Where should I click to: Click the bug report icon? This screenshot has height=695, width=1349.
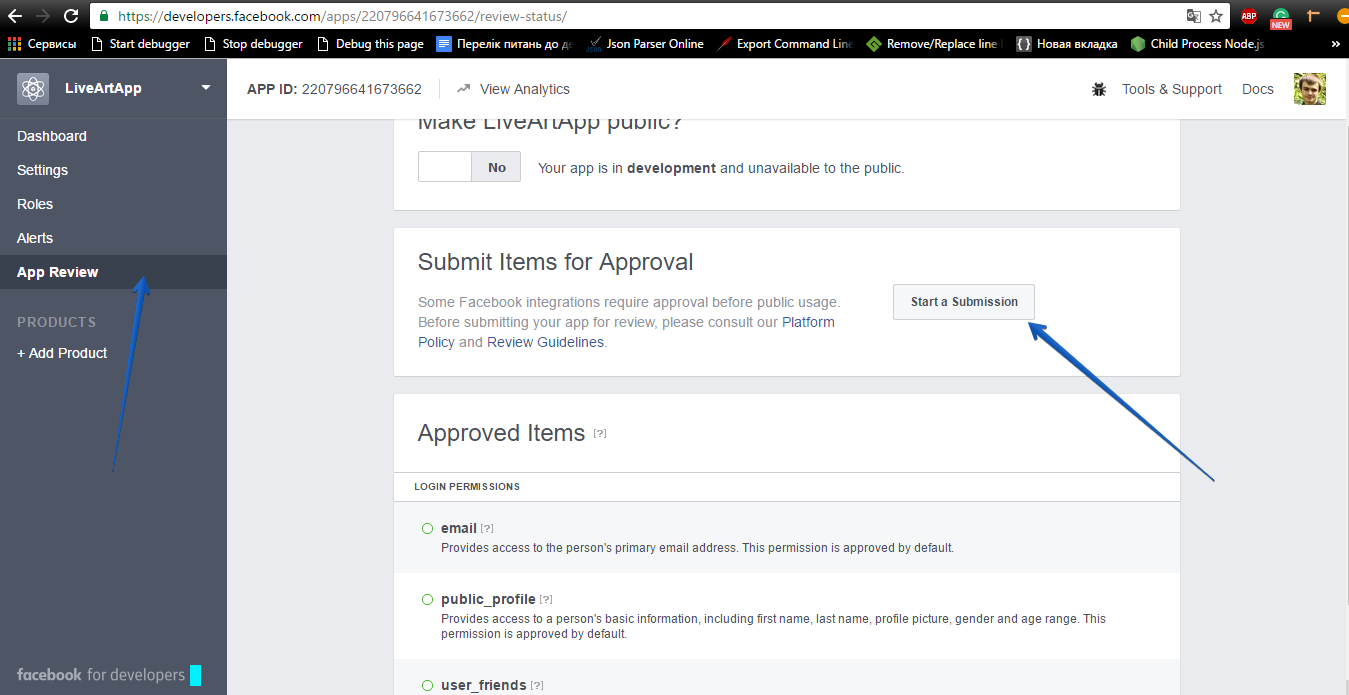[1099, 89]
